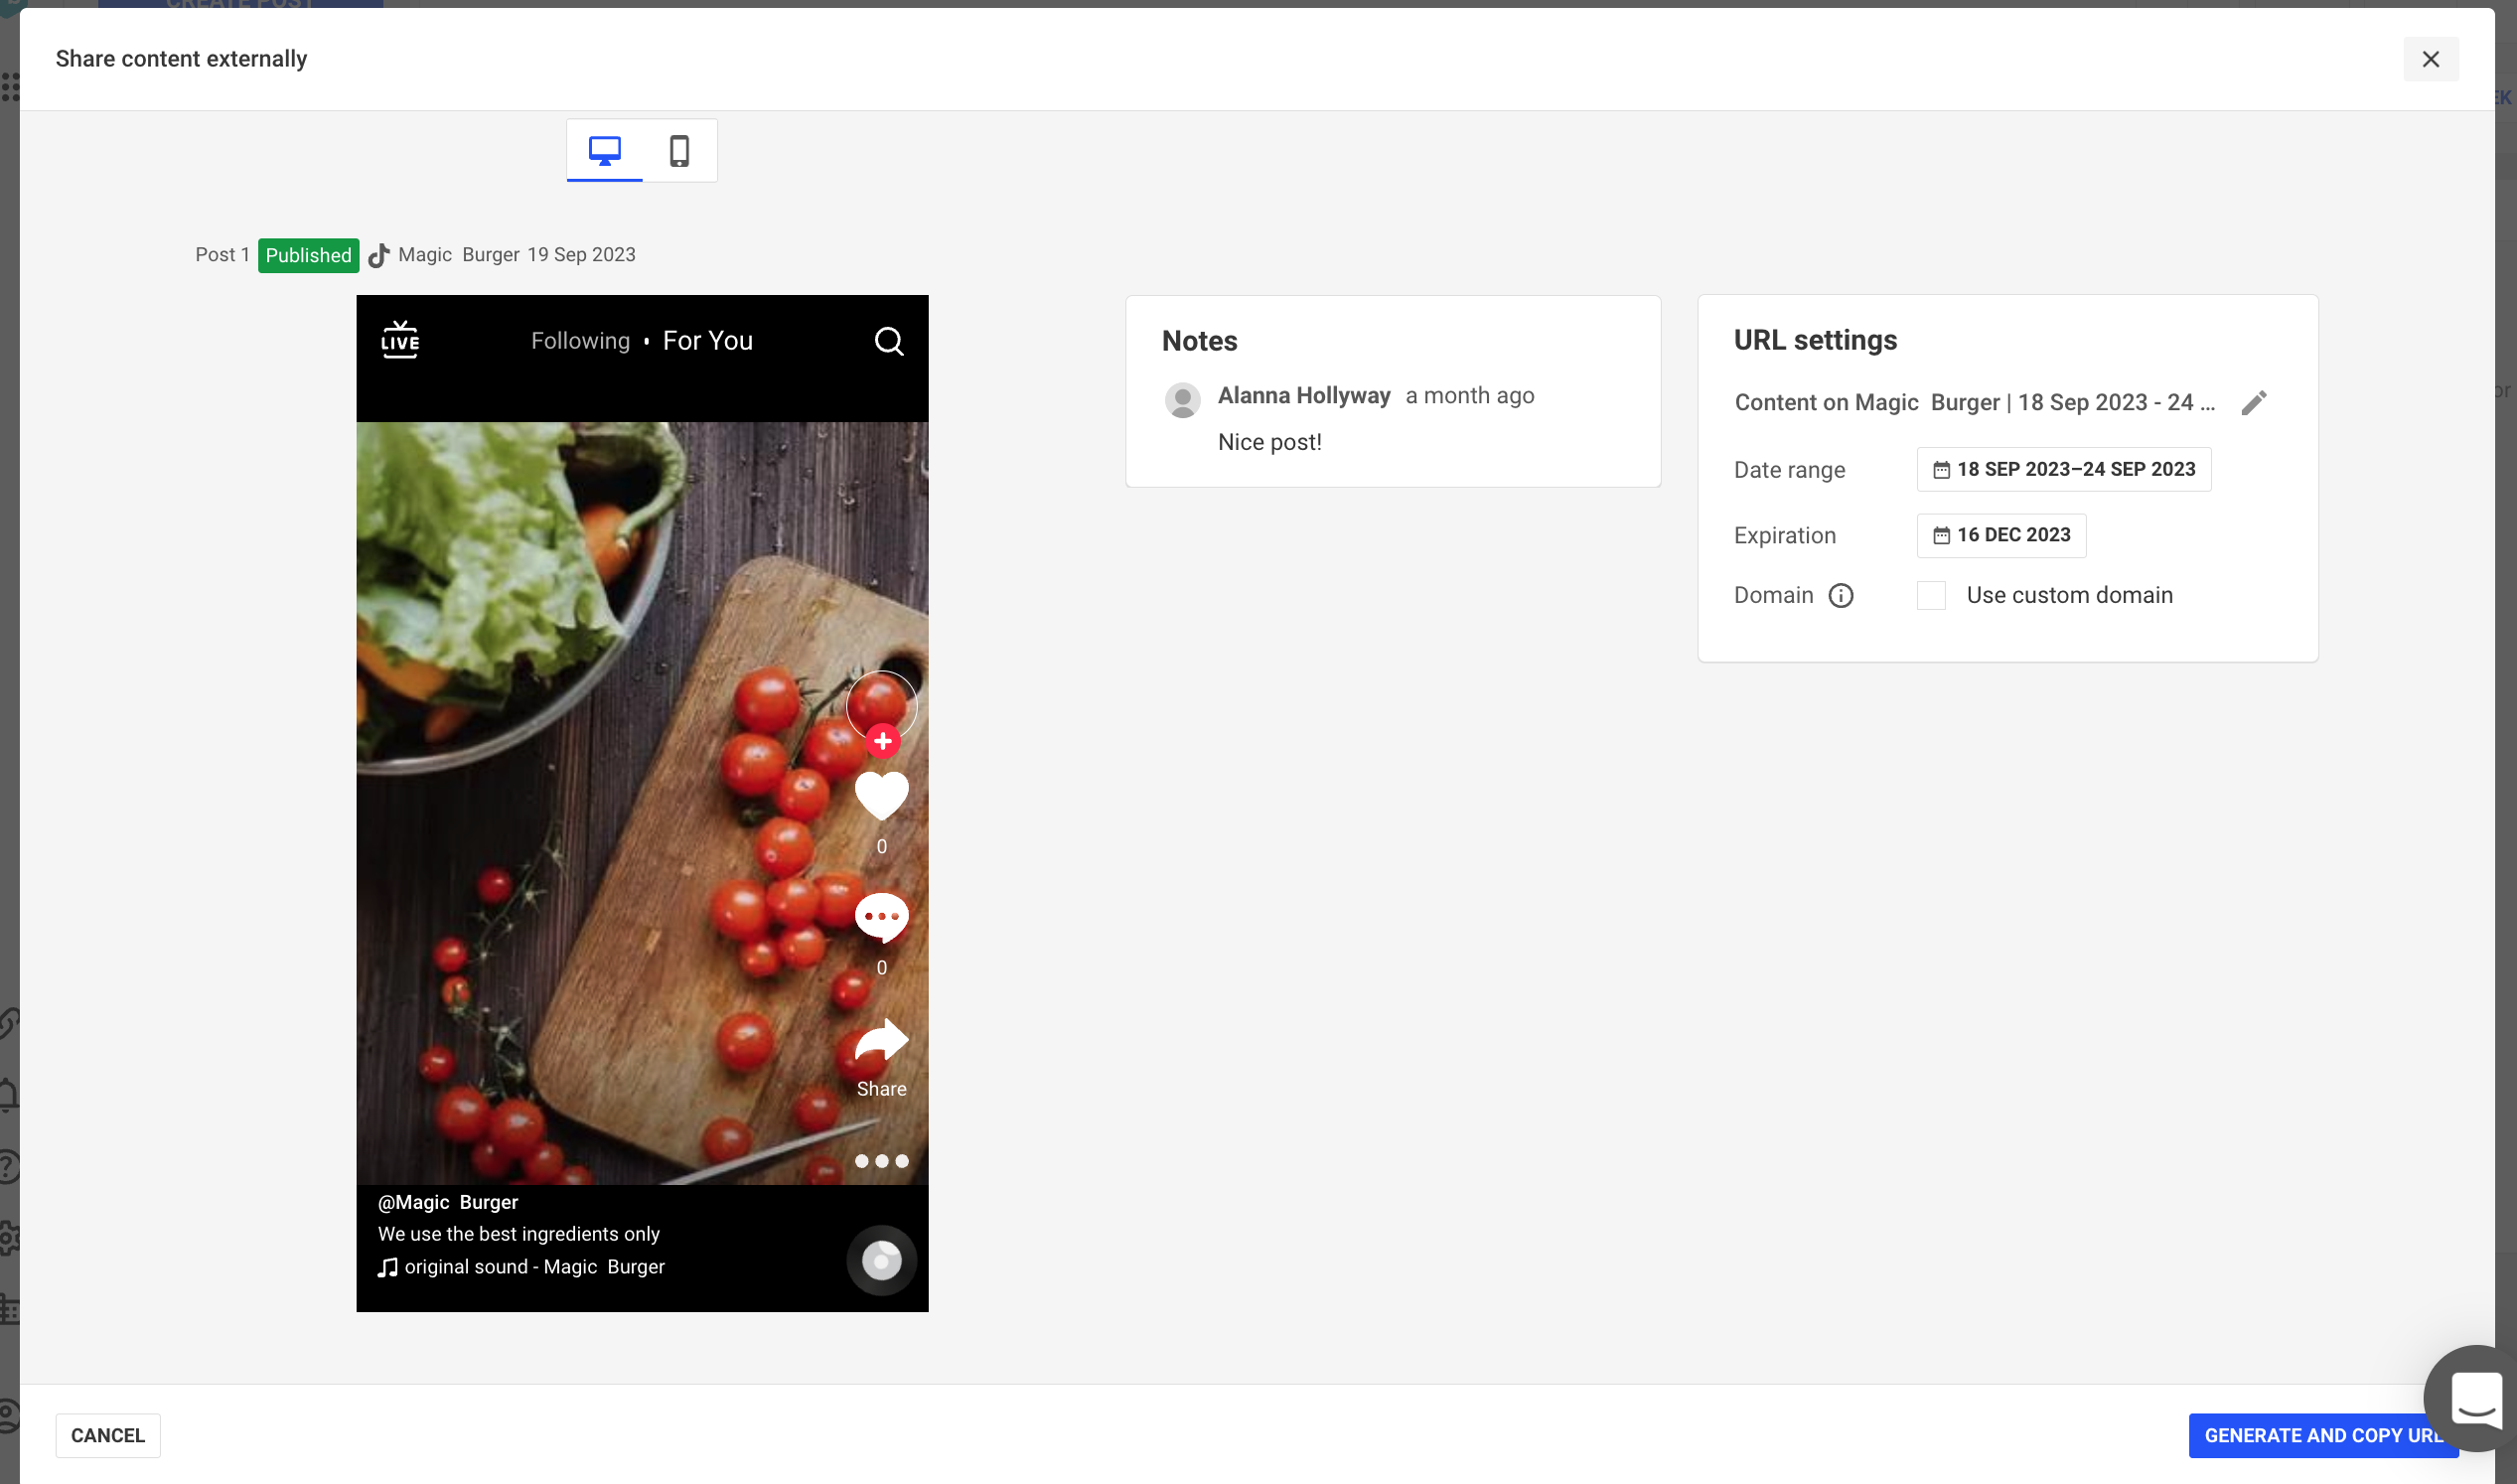Click the calendar icon in Expiration field

[x=1941, y=536]
